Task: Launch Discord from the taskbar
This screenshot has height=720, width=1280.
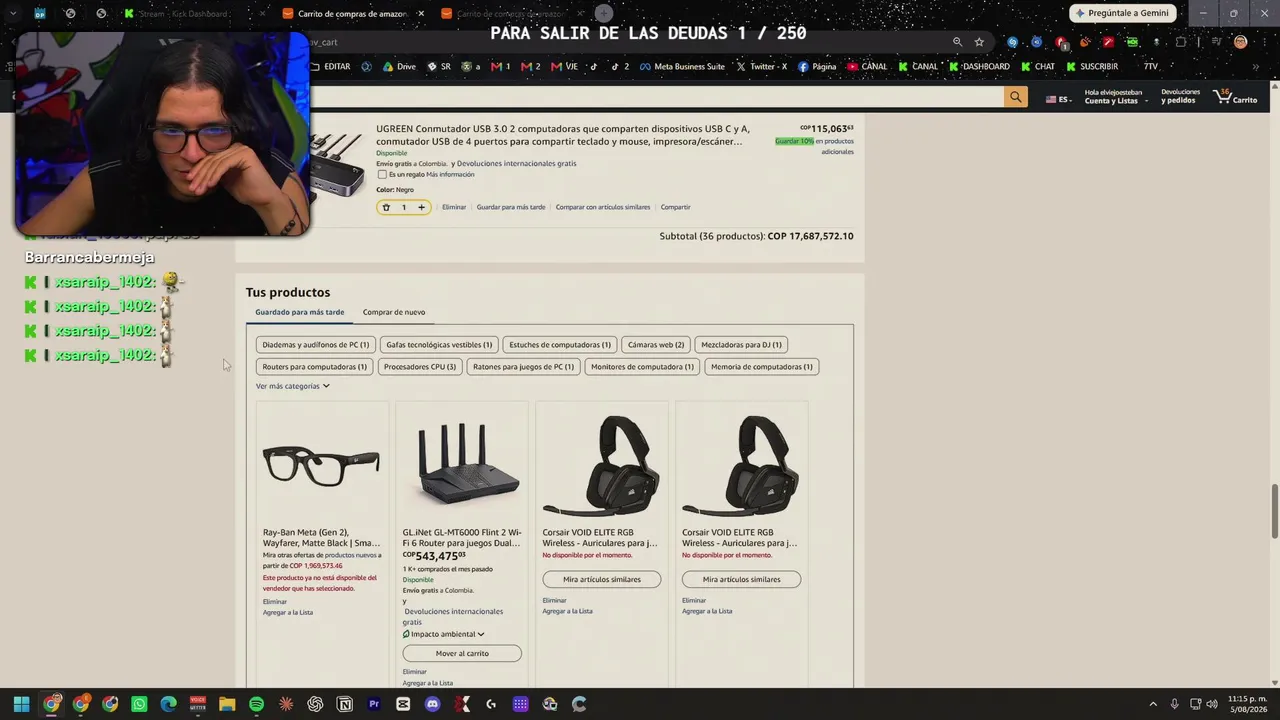Action: coord(432,704)
